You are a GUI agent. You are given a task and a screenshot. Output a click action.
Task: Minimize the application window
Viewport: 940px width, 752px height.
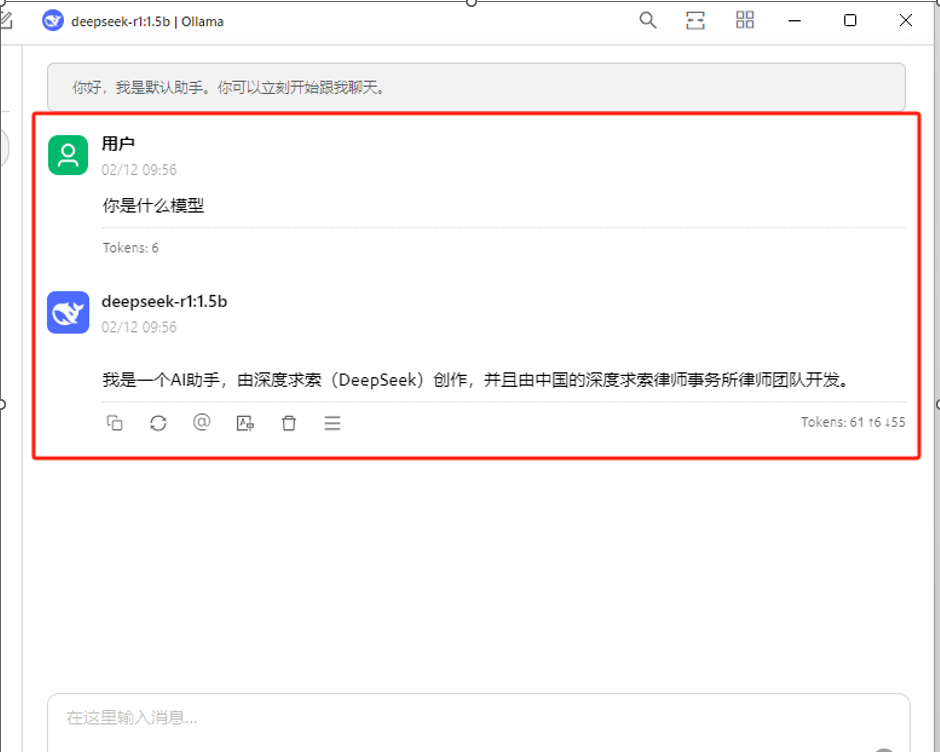[795, 20]
